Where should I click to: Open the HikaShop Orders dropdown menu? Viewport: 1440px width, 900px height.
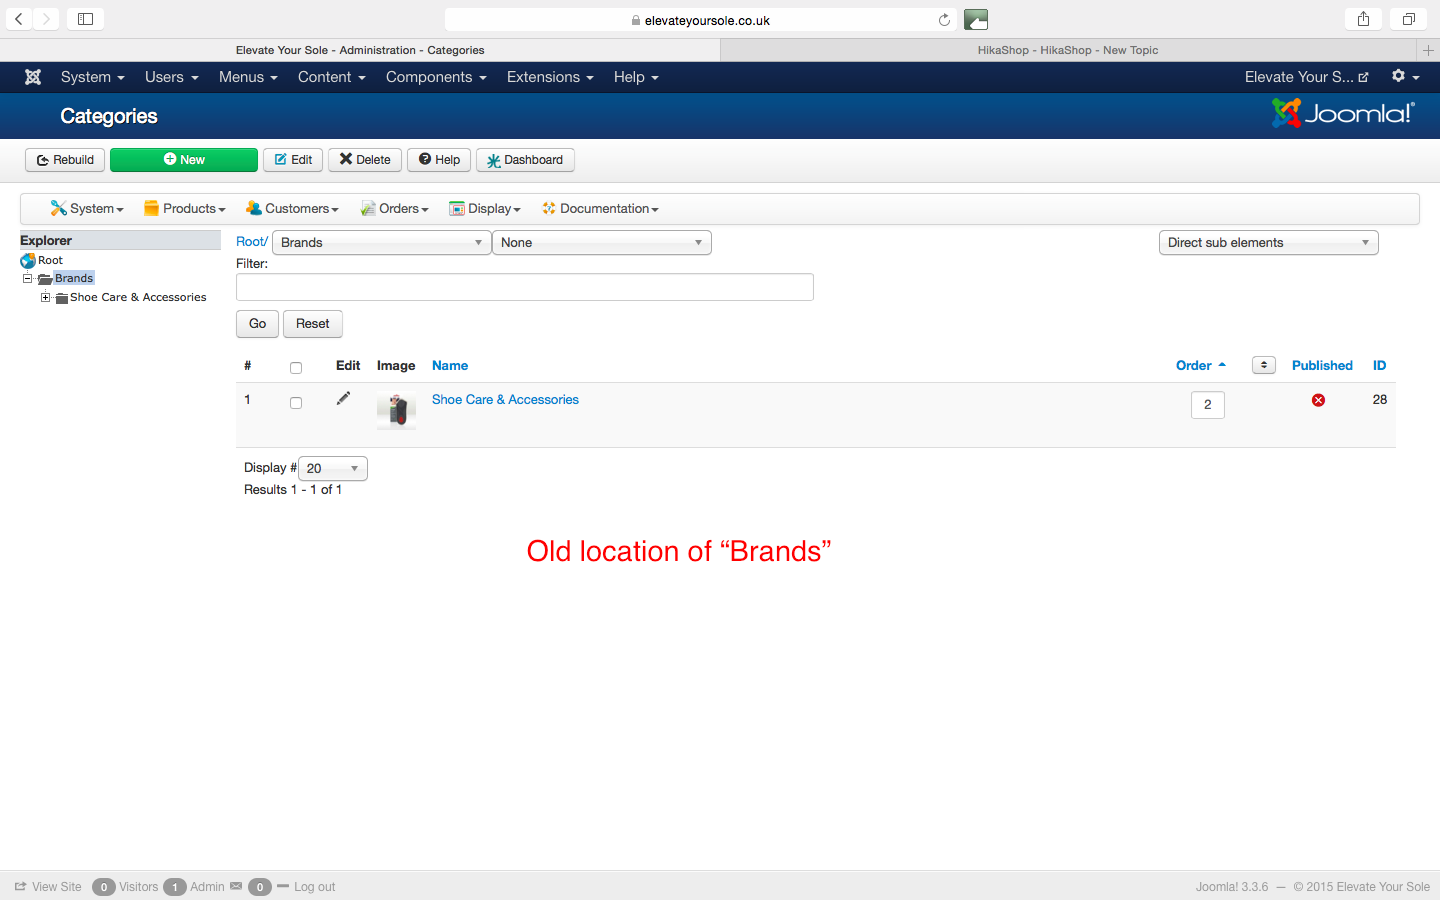coord(395,209)
